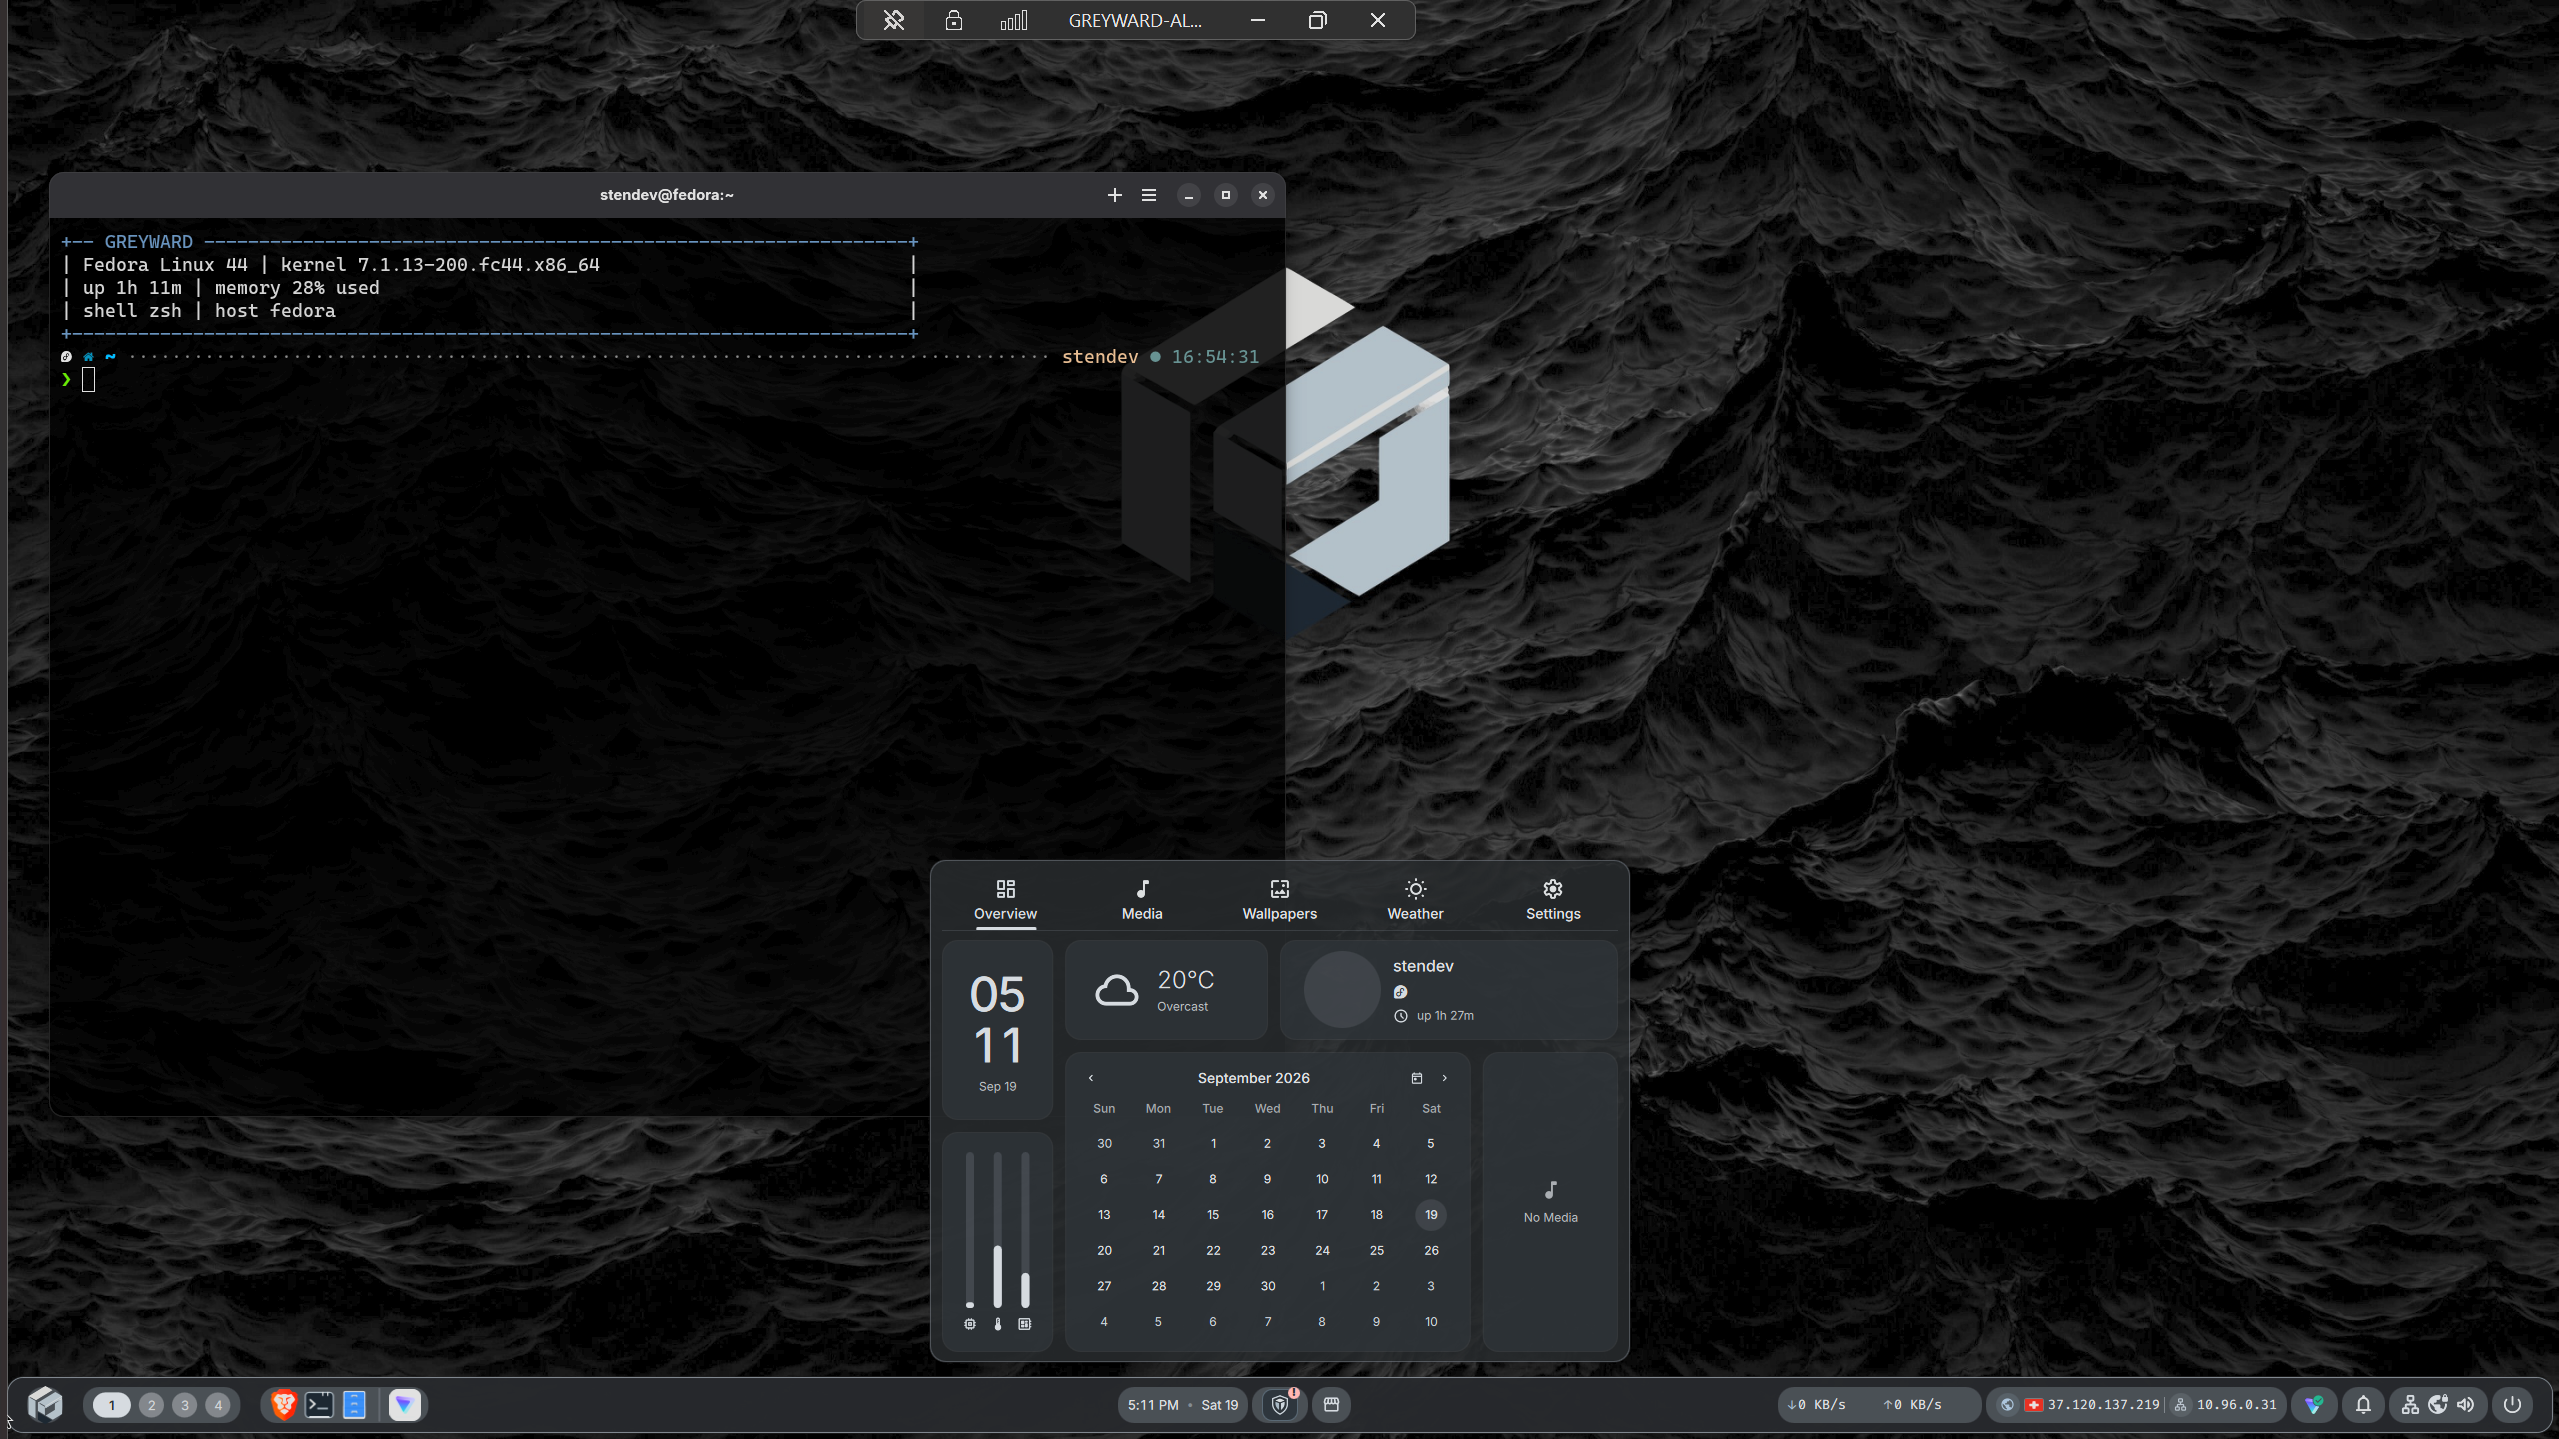The image size is (2559, 1439).
Task: Launch the Brave browser from the dock
Action: [284, 1404]
